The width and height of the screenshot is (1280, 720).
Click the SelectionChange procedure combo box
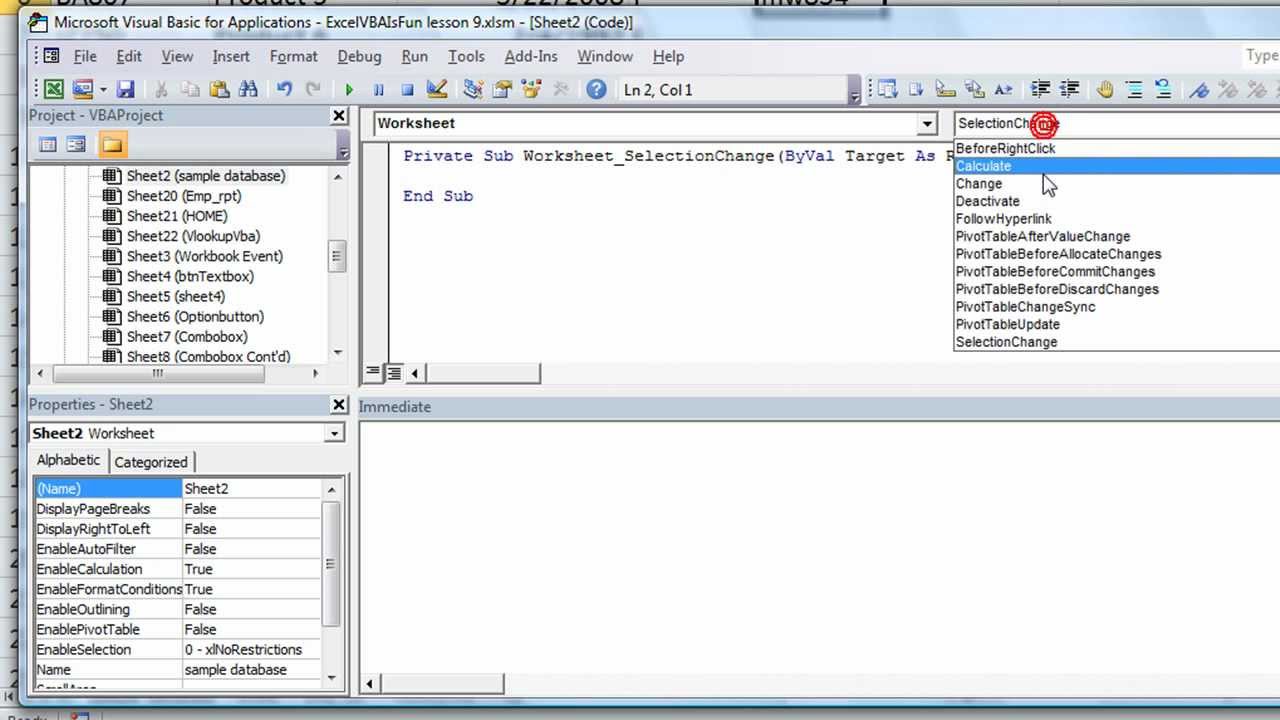(1115, 124)
